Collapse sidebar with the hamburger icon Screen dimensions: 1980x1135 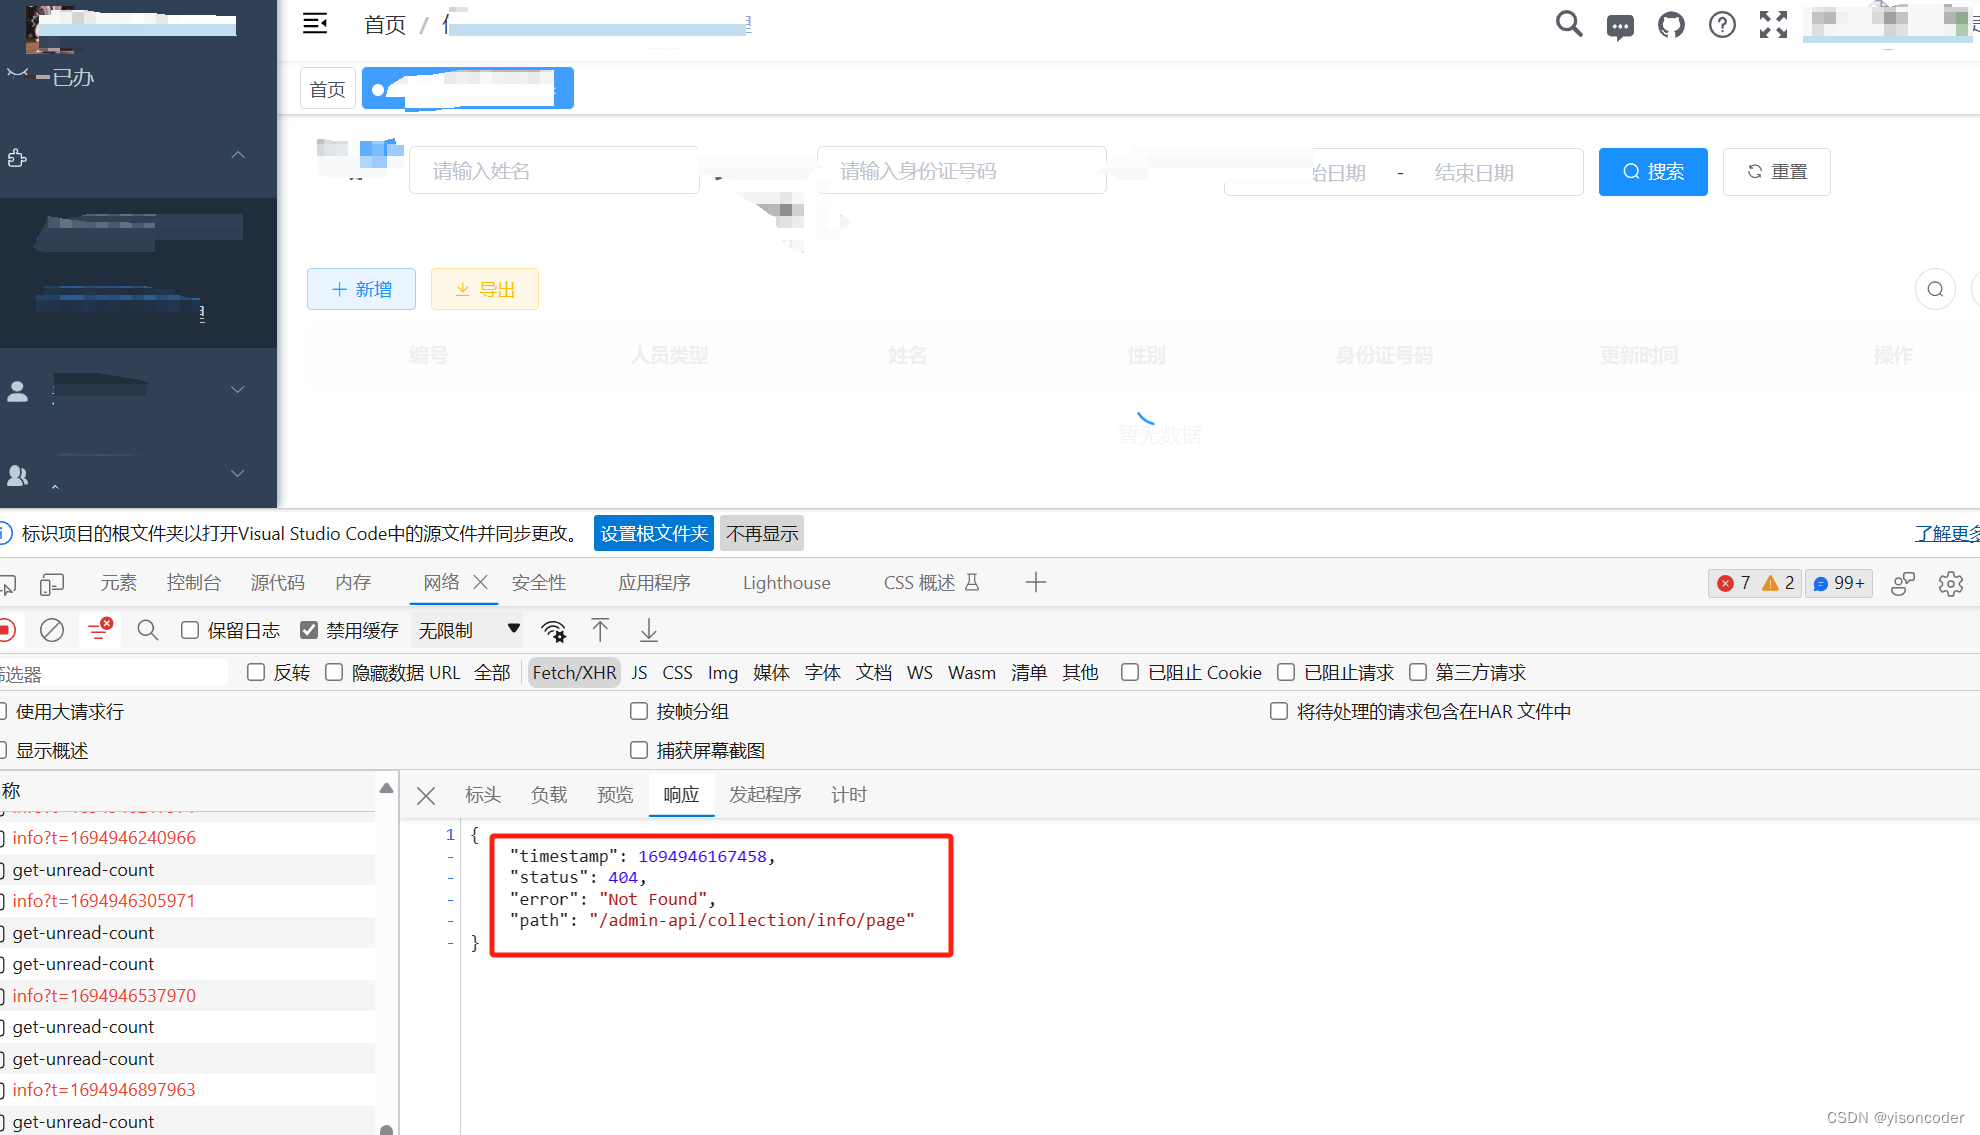pos(315,24)
